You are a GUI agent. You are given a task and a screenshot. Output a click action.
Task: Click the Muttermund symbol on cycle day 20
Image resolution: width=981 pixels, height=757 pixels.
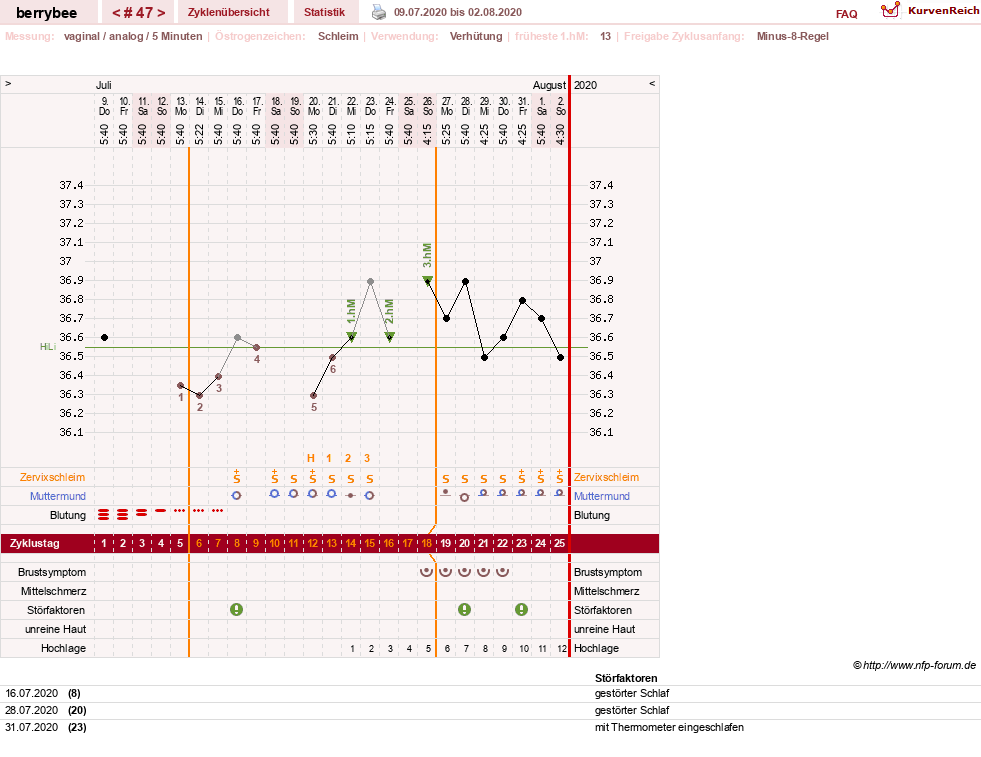(x=464, y=497)
